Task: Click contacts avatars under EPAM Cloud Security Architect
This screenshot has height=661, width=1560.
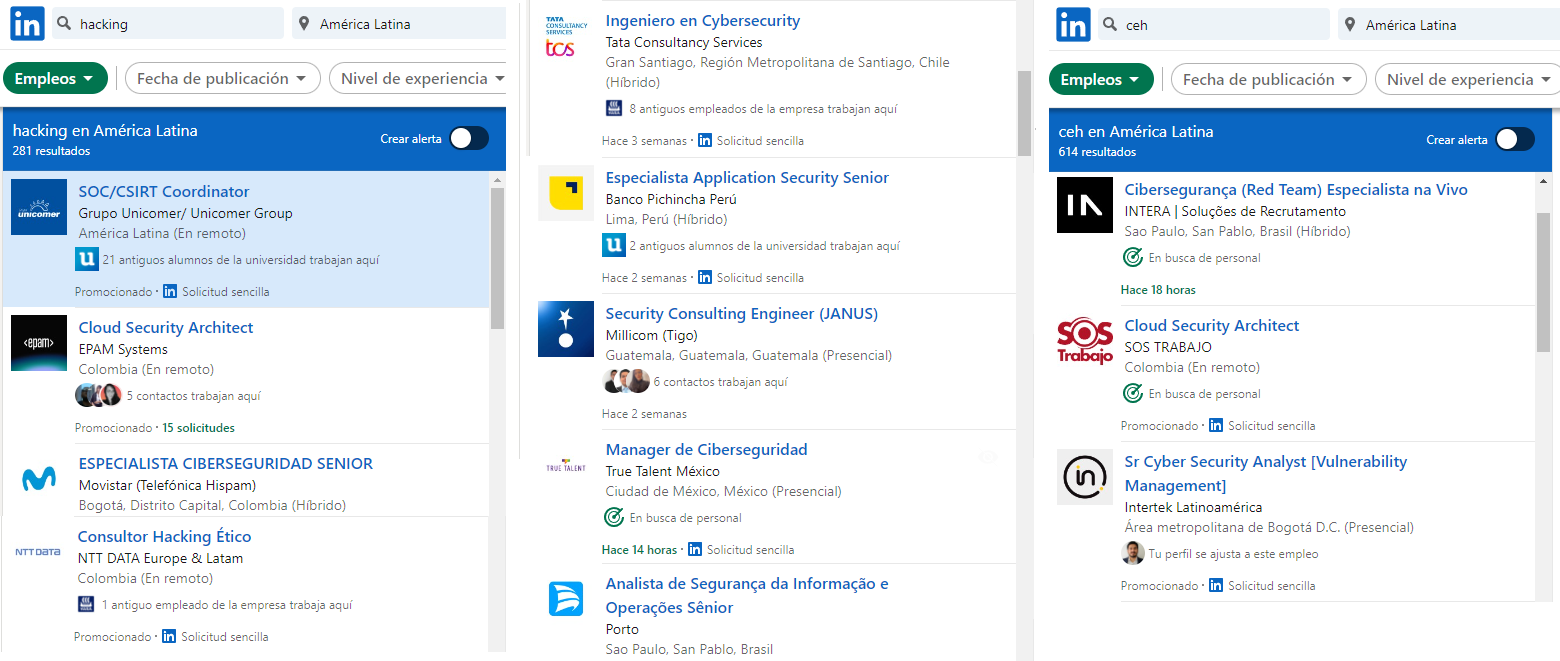Action: click(x=98, y=395)
